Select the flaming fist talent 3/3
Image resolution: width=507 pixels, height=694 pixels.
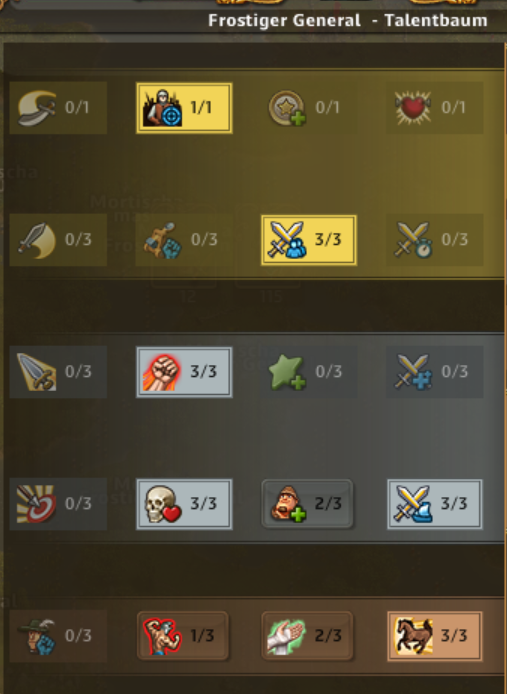[184, 371]
